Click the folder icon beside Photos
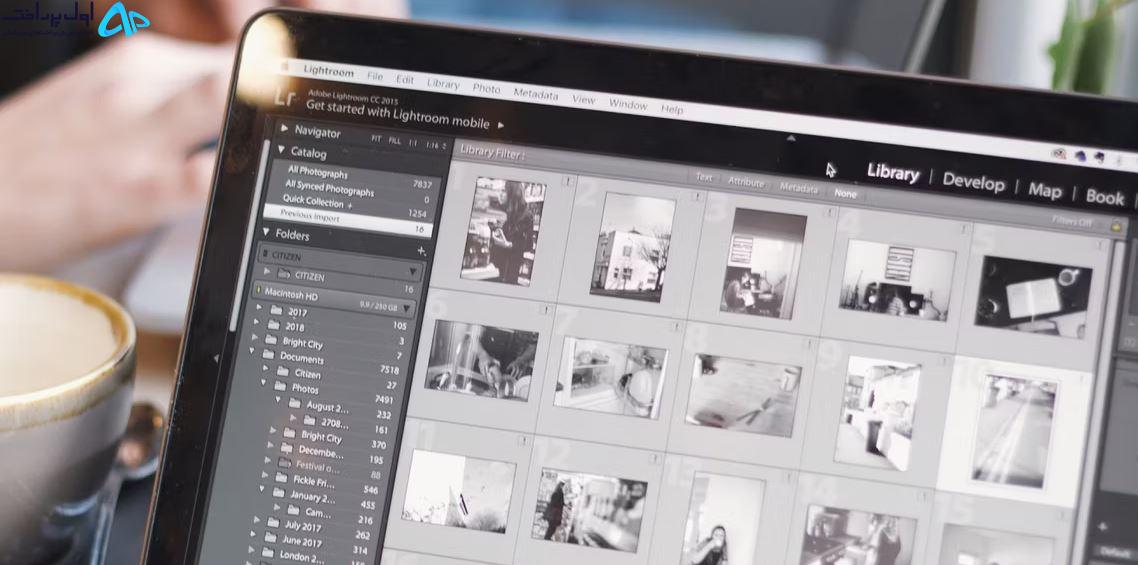Image resolution: width=1138 pixels, height=565 pixels. click(x=281, y=386)
